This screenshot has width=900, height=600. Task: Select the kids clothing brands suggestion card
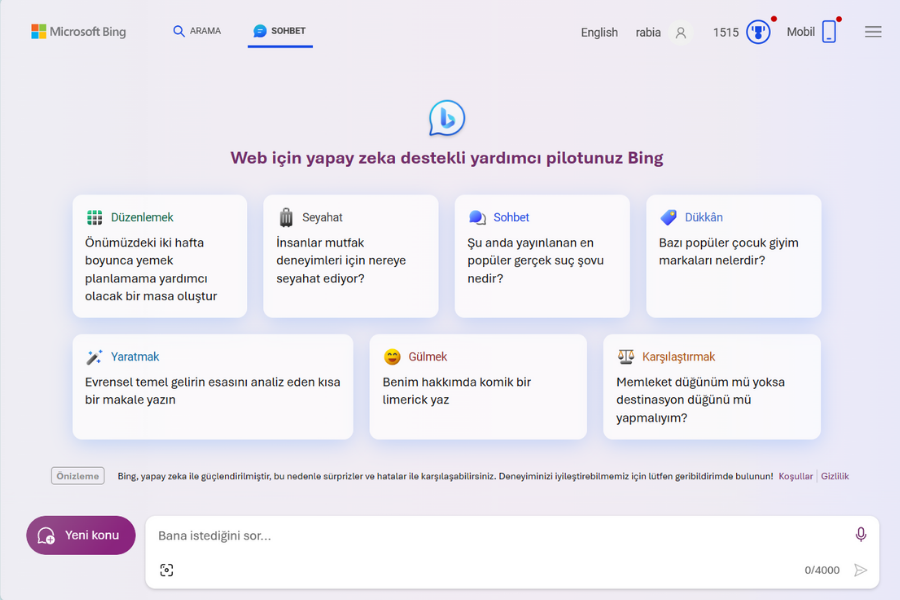tap(734, 256)
